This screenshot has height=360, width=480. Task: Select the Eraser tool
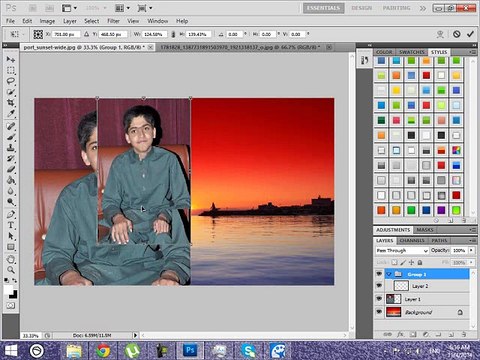click(11, 169)
